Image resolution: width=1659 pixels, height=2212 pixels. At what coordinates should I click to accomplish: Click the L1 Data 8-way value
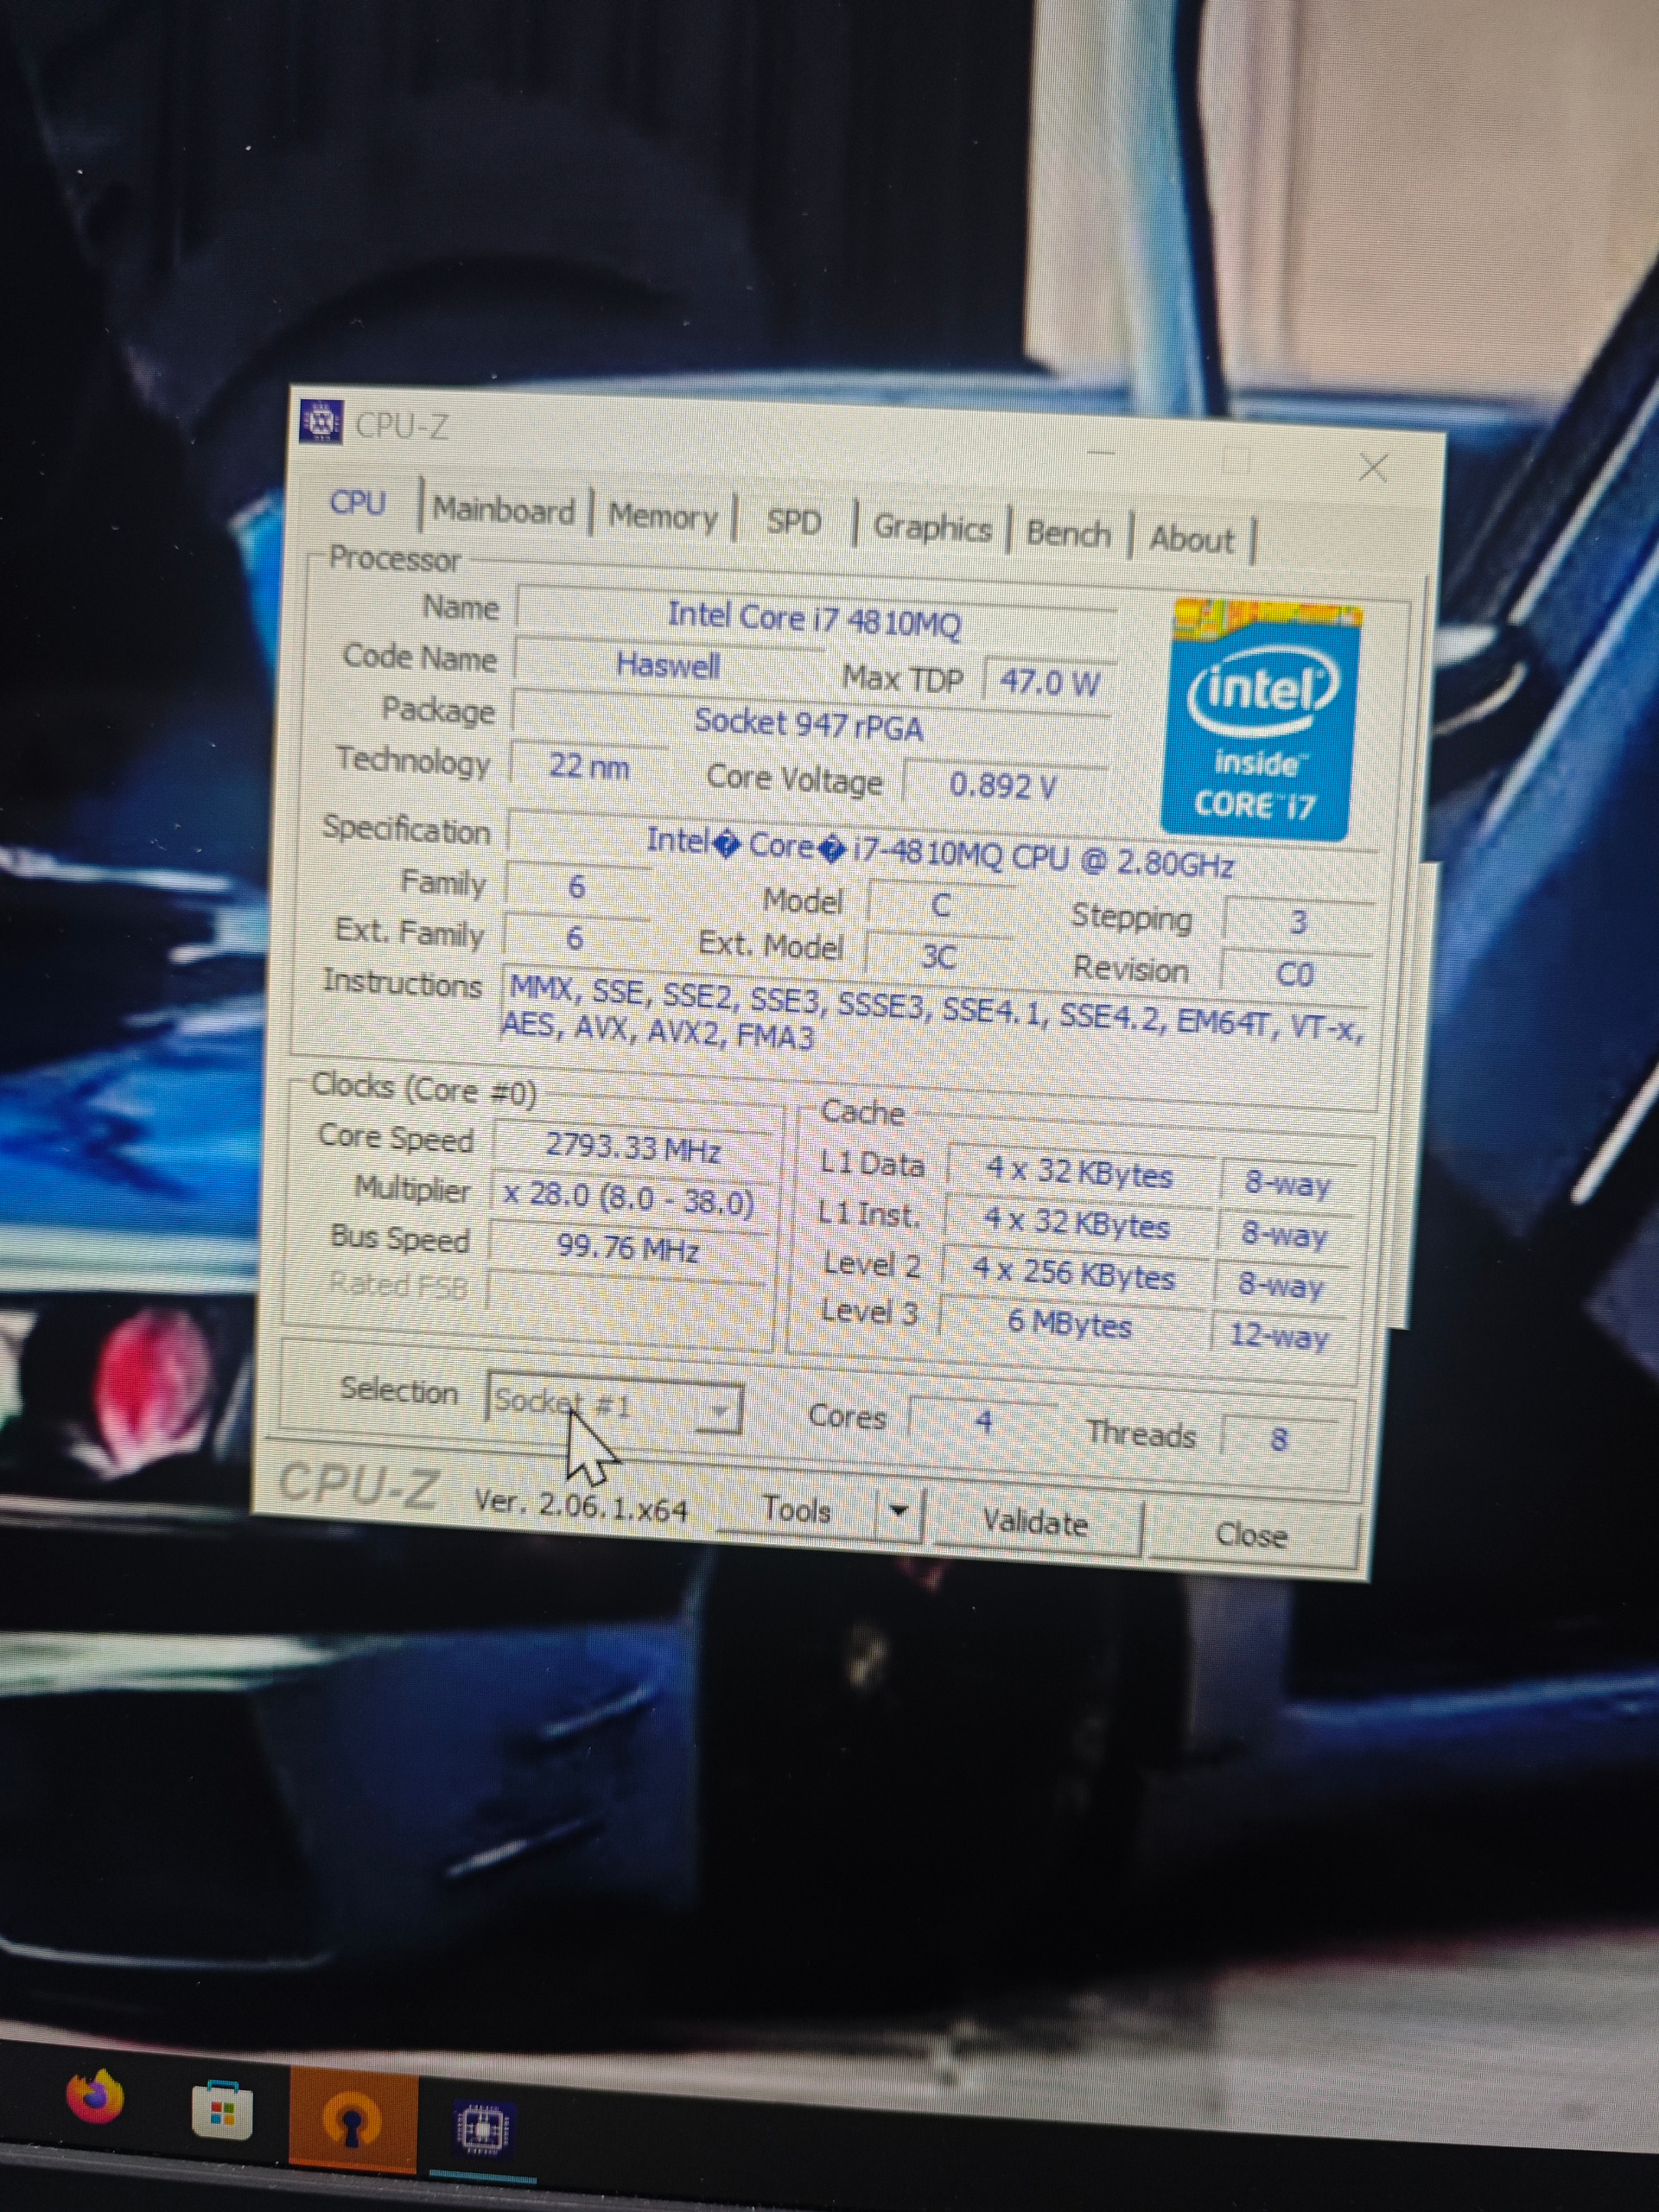tap(1288, 1184)
